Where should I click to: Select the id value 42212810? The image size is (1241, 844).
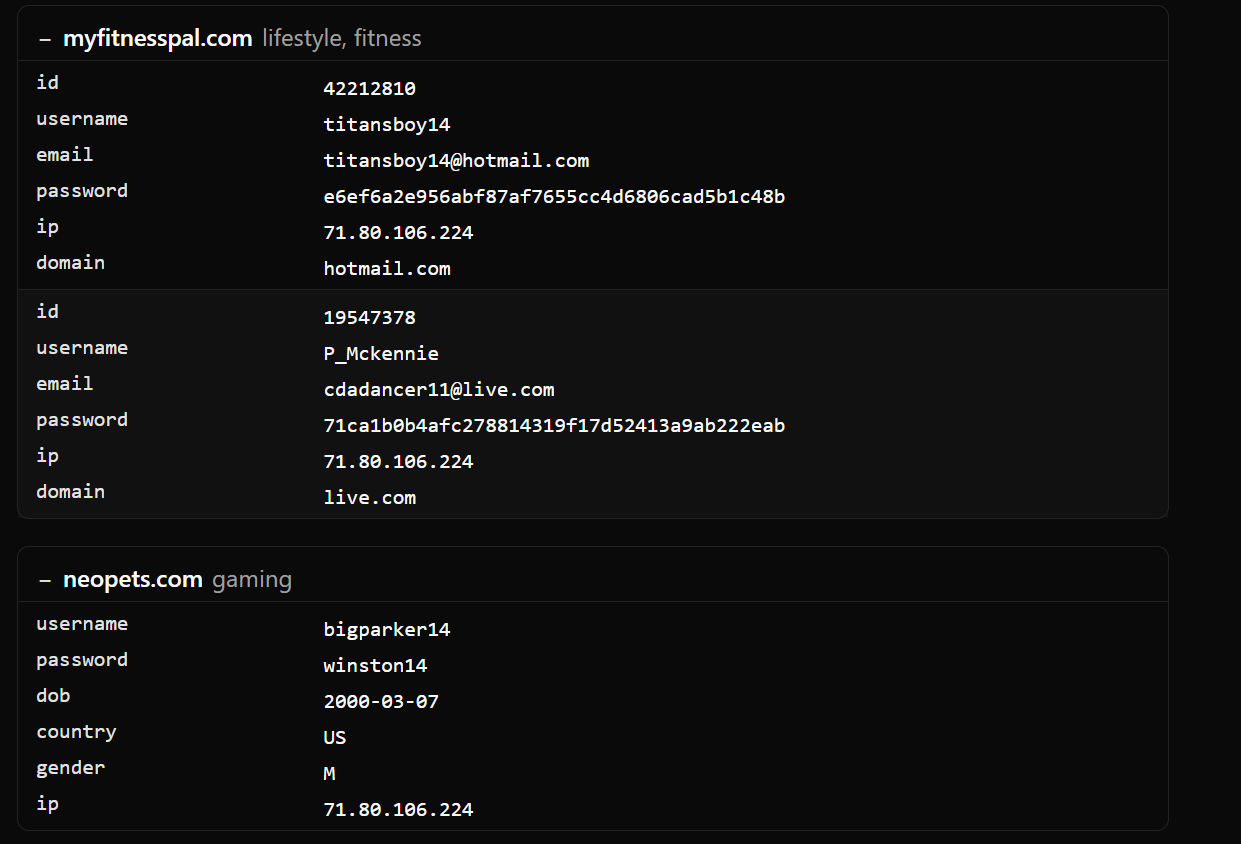pos(369,89)
